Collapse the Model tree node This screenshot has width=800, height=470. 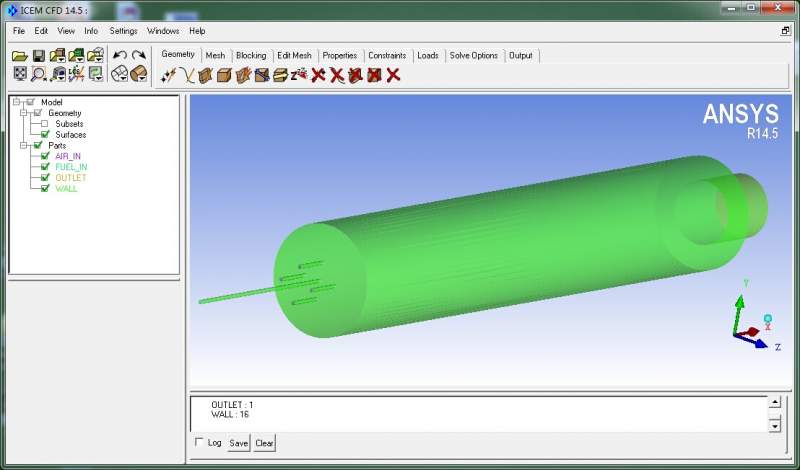point(16,102)
